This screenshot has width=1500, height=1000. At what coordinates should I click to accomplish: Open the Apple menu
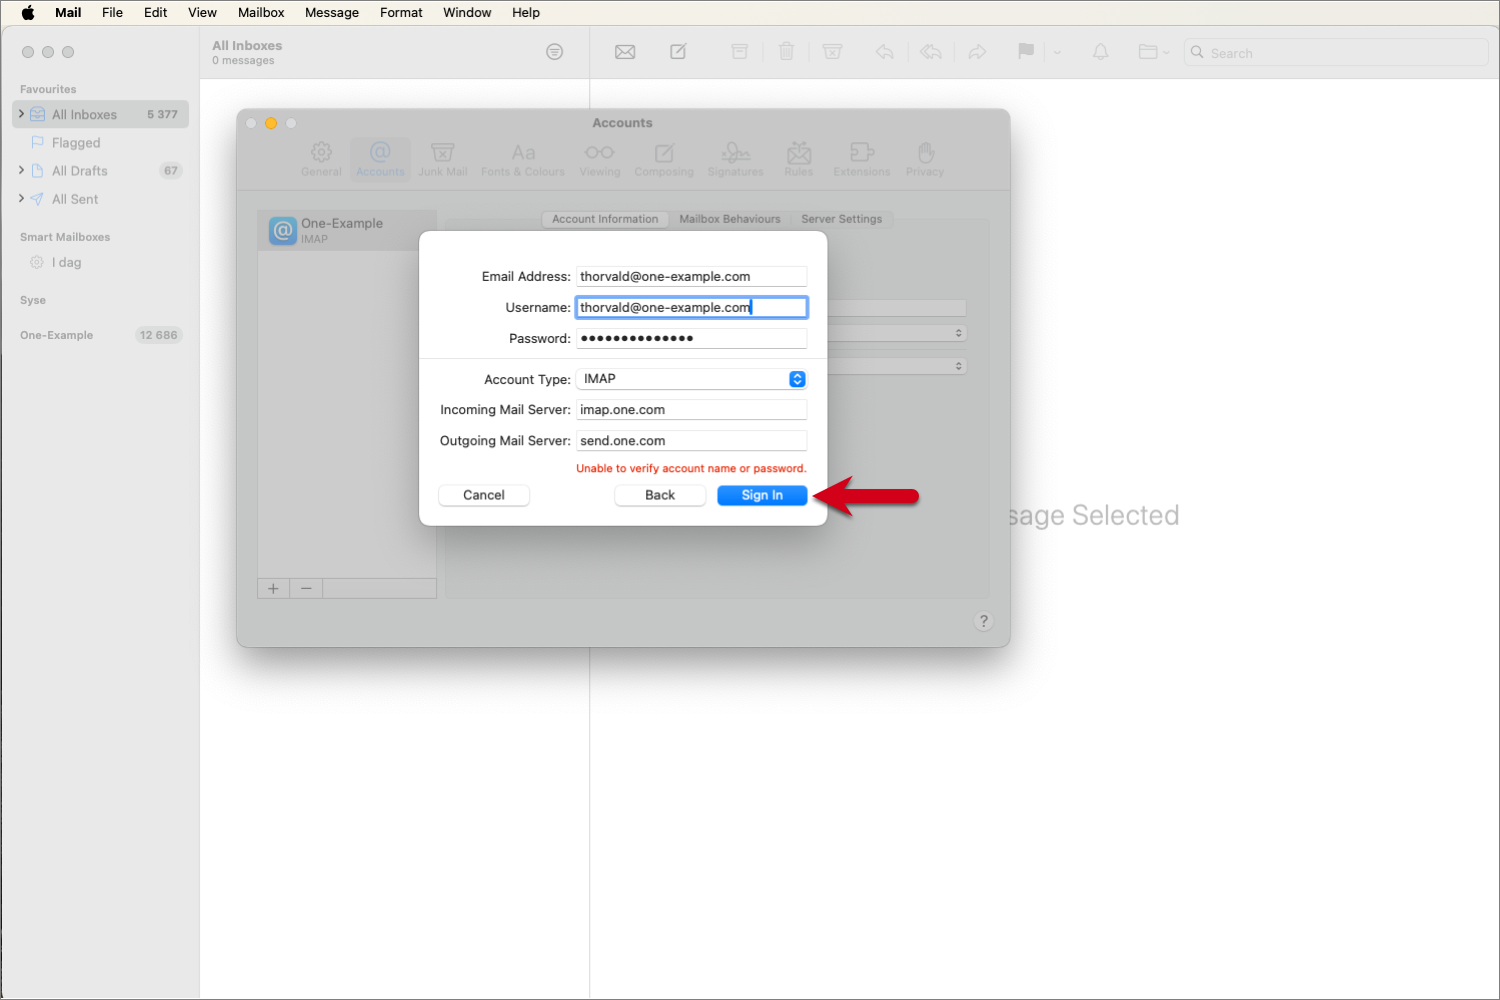pos(28,13)
